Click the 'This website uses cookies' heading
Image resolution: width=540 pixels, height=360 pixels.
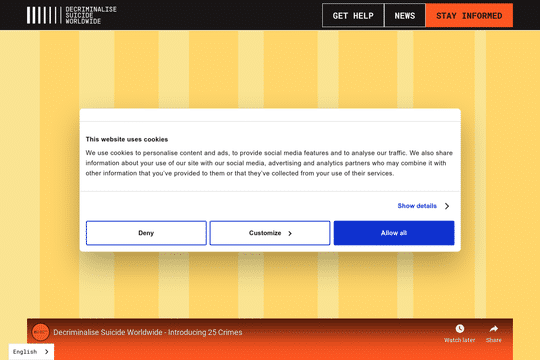127,139
